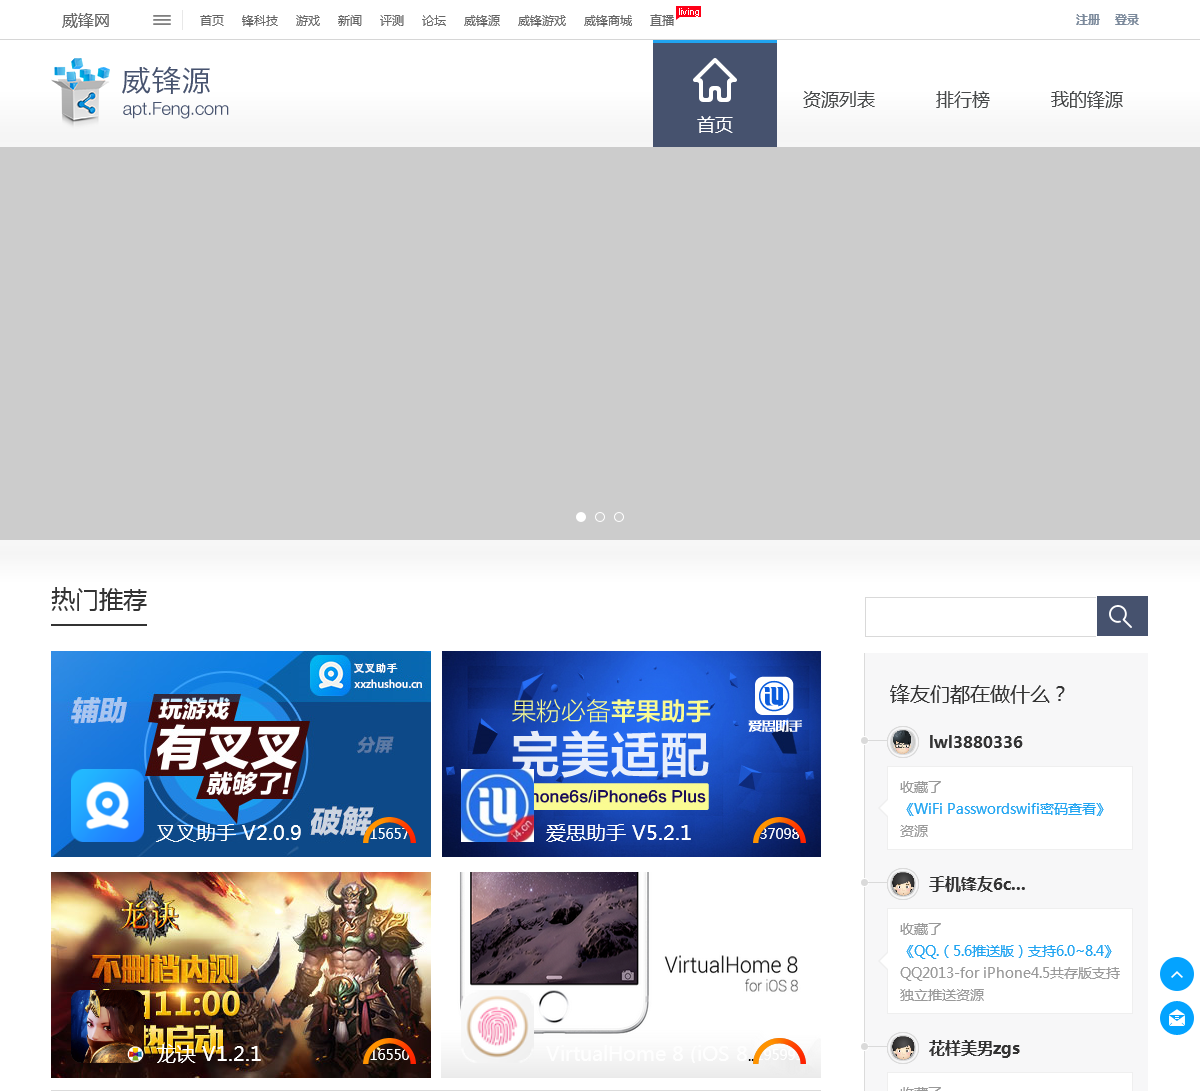Click the 威锋网 site name

86,20
